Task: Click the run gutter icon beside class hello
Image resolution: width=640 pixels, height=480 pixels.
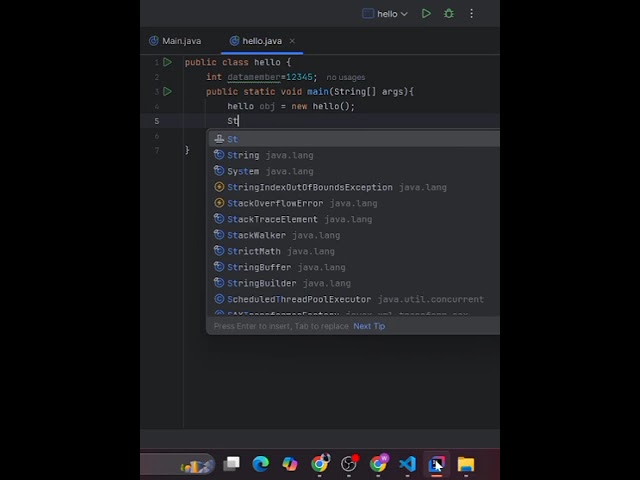Action: [167, 62]
